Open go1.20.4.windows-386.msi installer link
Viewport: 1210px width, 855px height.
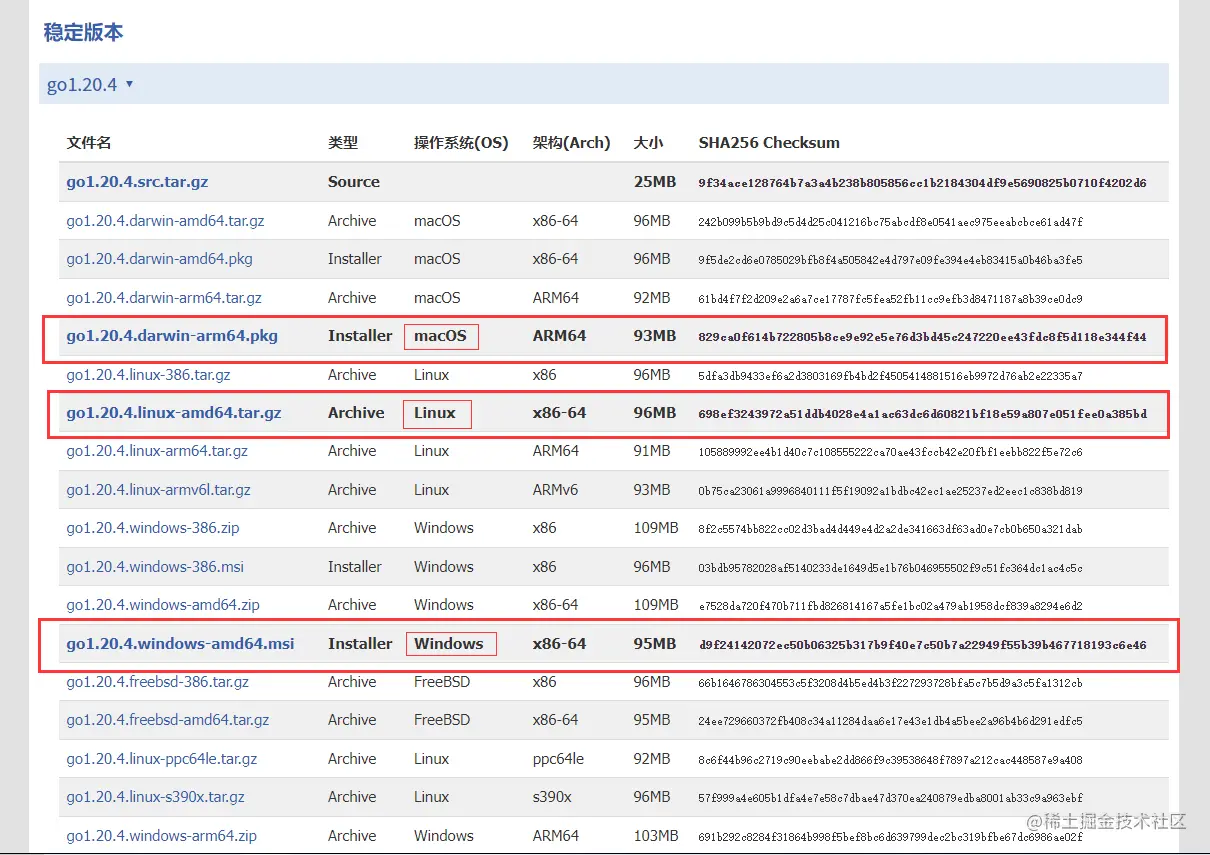pyautogui.click(x=155, y=567)
